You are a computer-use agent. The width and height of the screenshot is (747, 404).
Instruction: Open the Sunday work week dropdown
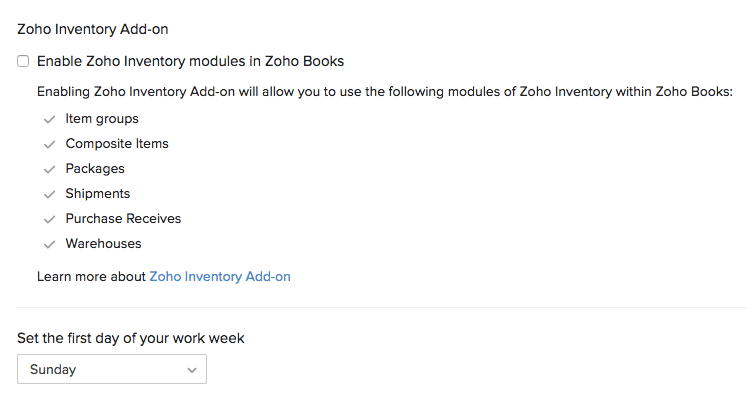[x=111, y=369]
